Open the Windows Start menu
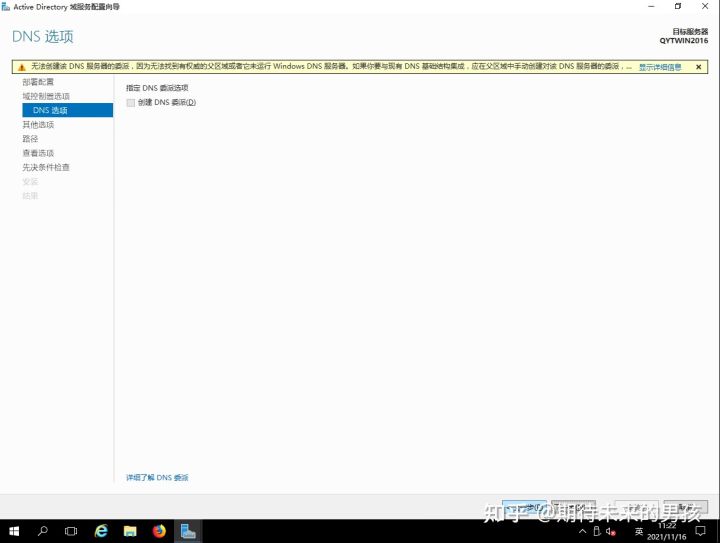The image size is (720, 543). 14,531
